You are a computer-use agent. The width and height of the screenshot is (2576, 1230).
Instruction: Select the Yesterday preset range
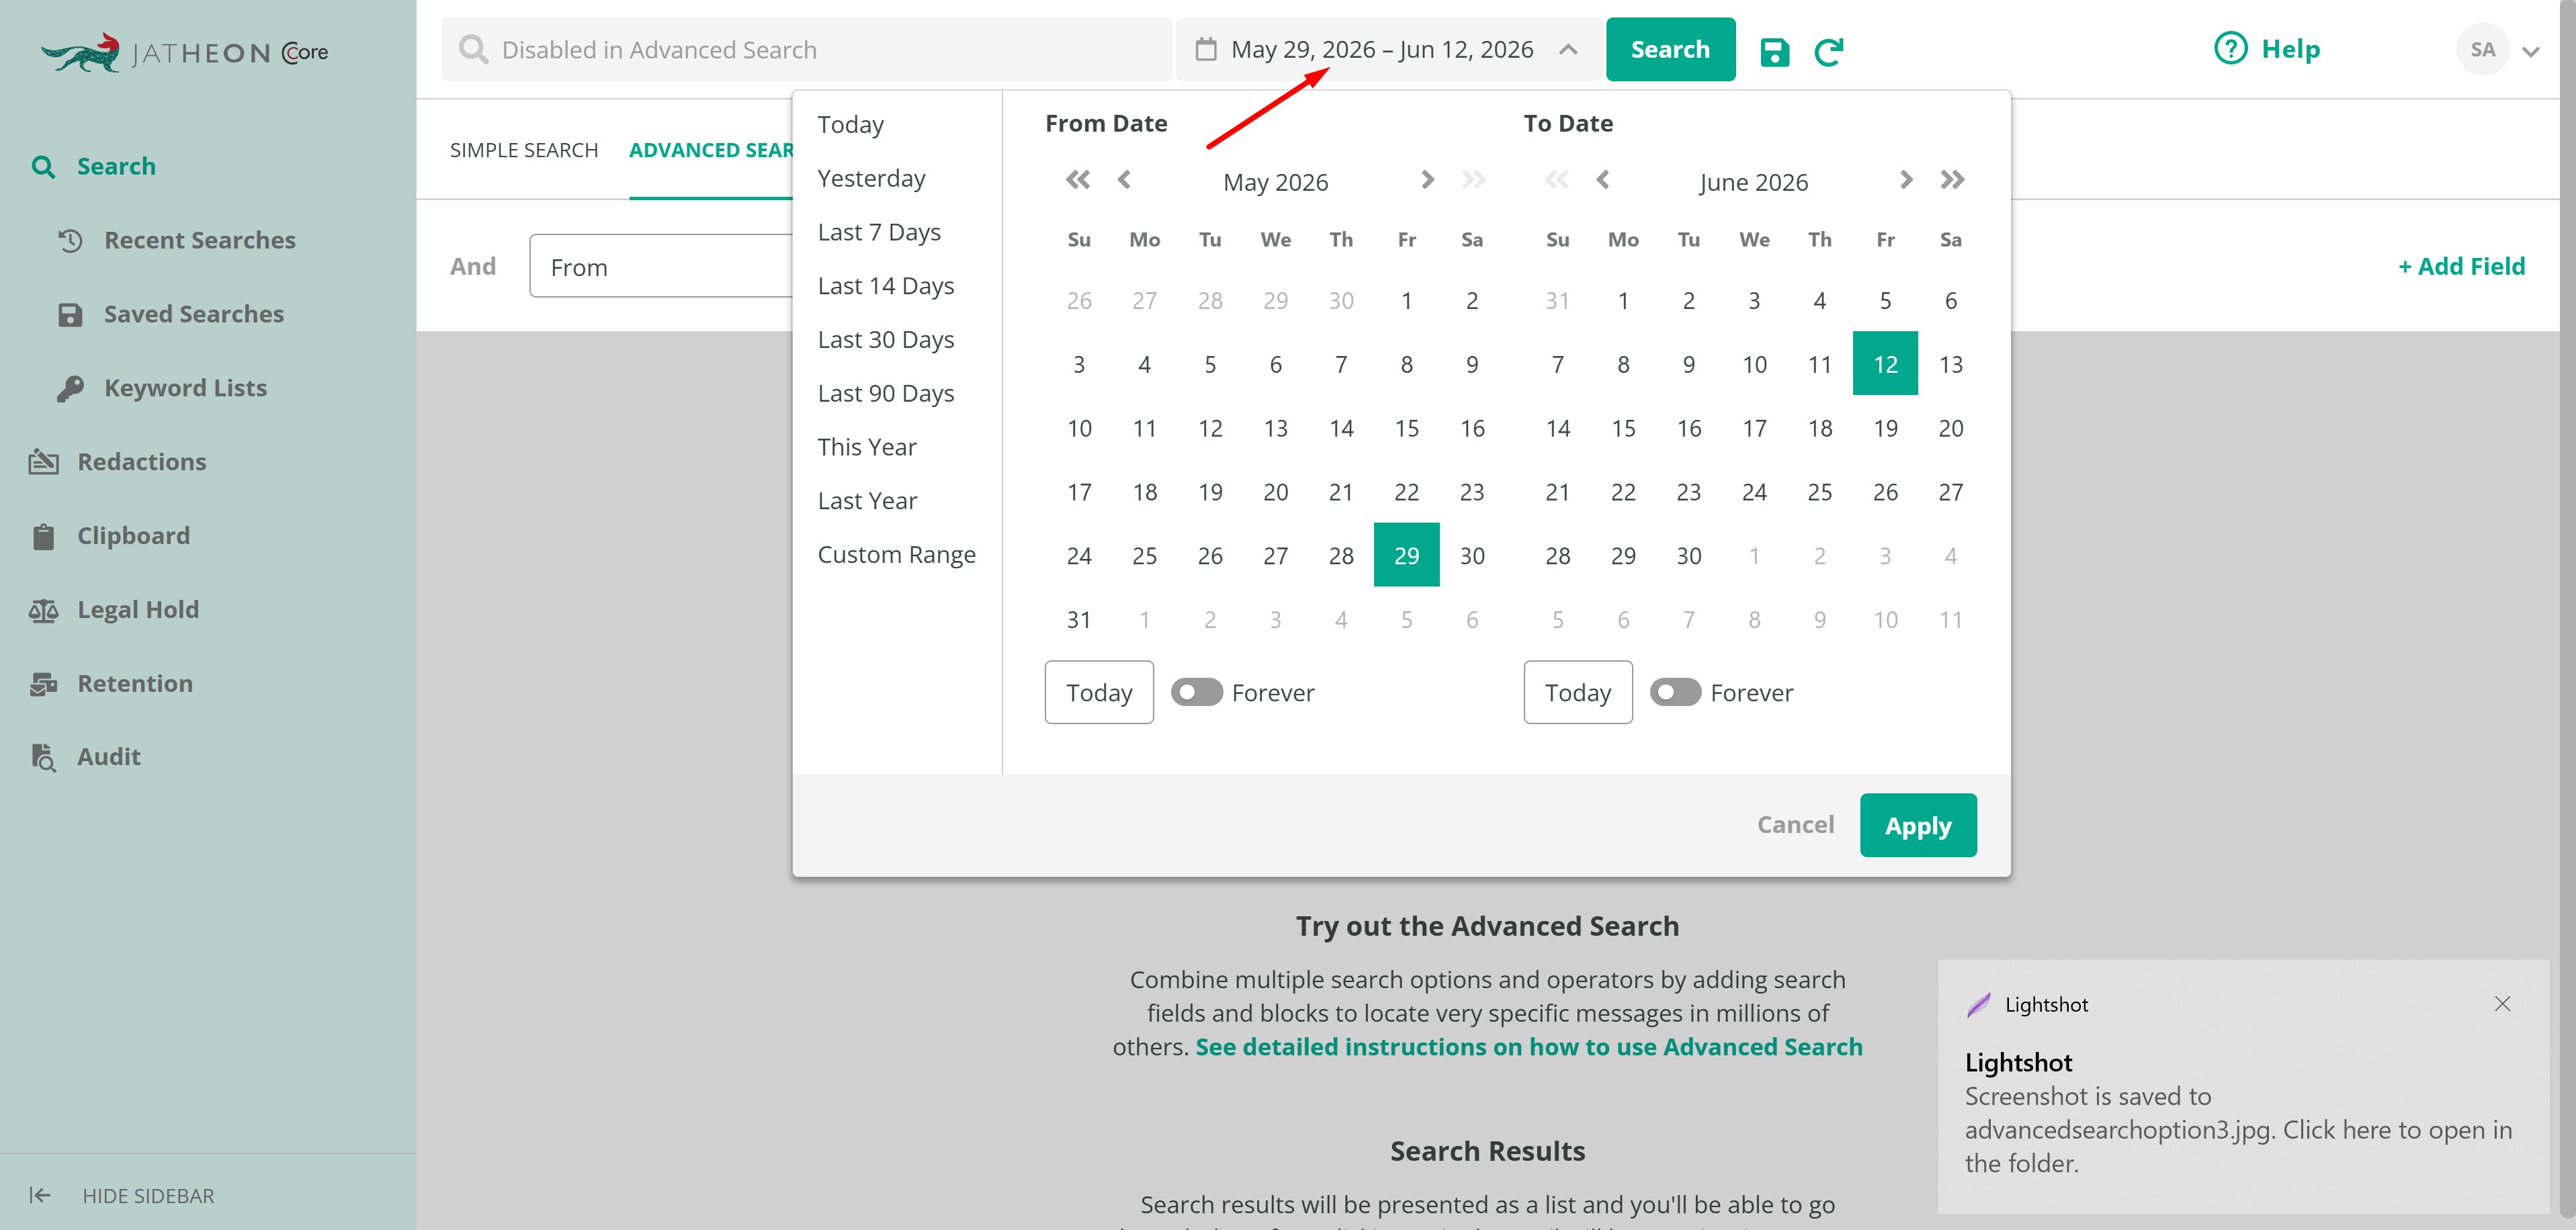coord(872,178)
